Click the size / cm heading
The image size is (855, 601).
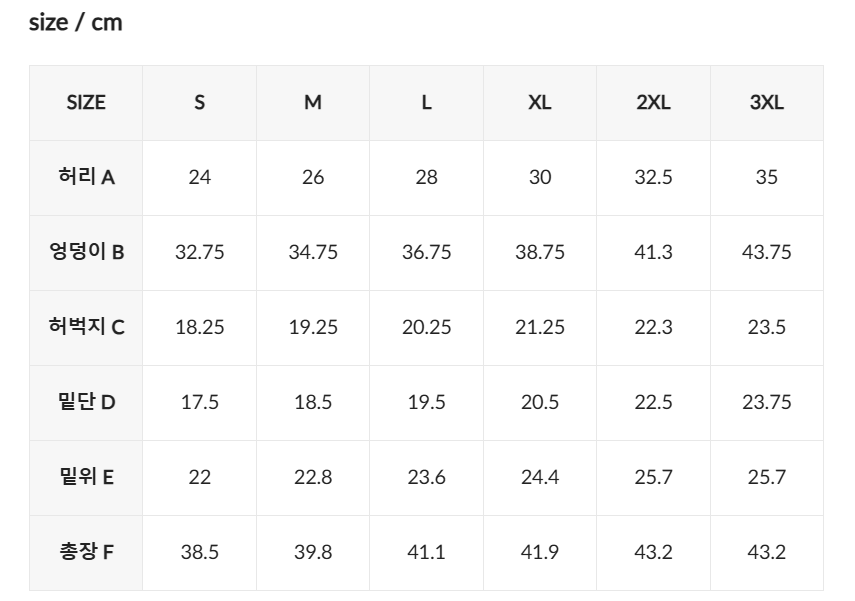75,23
